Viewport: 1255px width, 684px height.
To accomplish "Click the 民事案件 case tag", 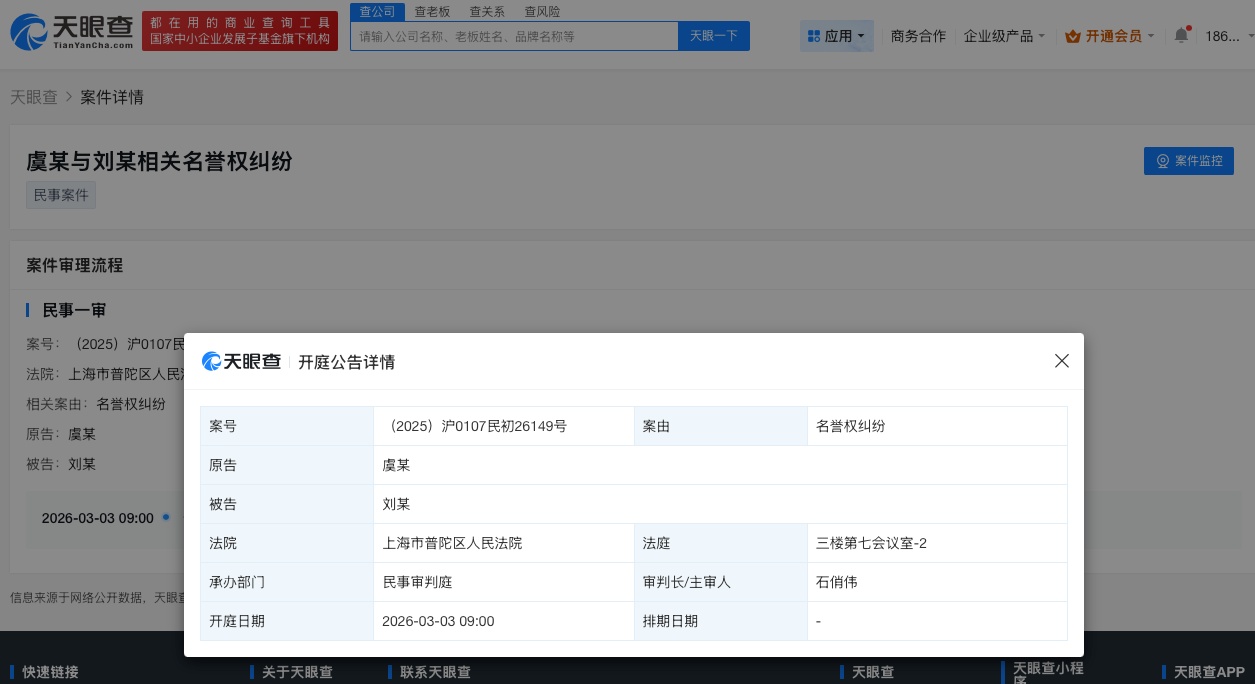I will (61, 195).
